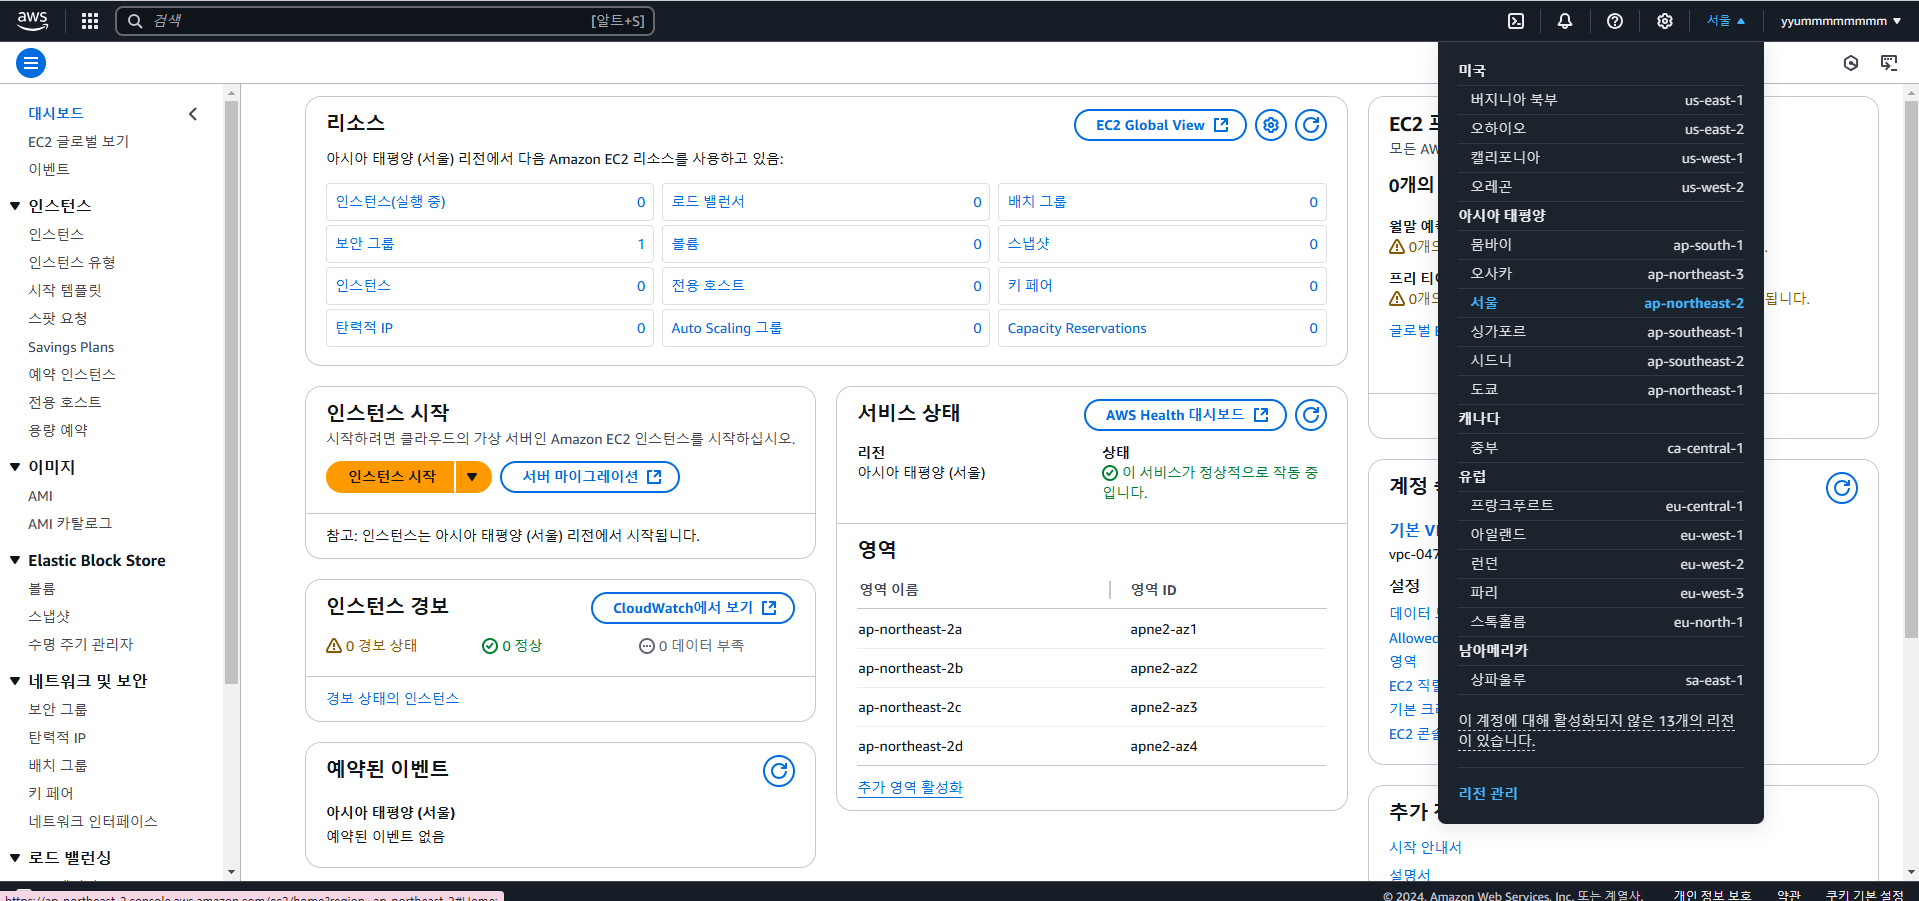Image resolution: width=1919 pixels, height=901 pixels.
Task: Click the sidebar vertical scrollbar
Action: pos(232,392)
